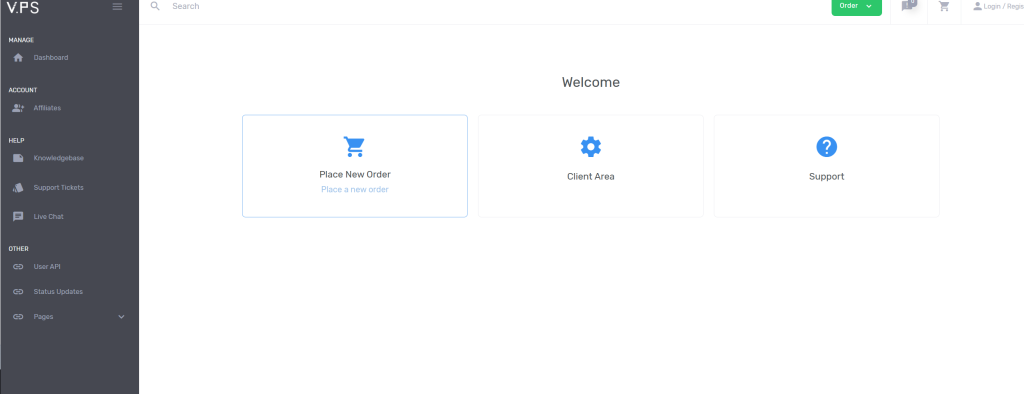Click the ACCOUNT section label
1024x394 pixels.
click(x=23, y=90)
